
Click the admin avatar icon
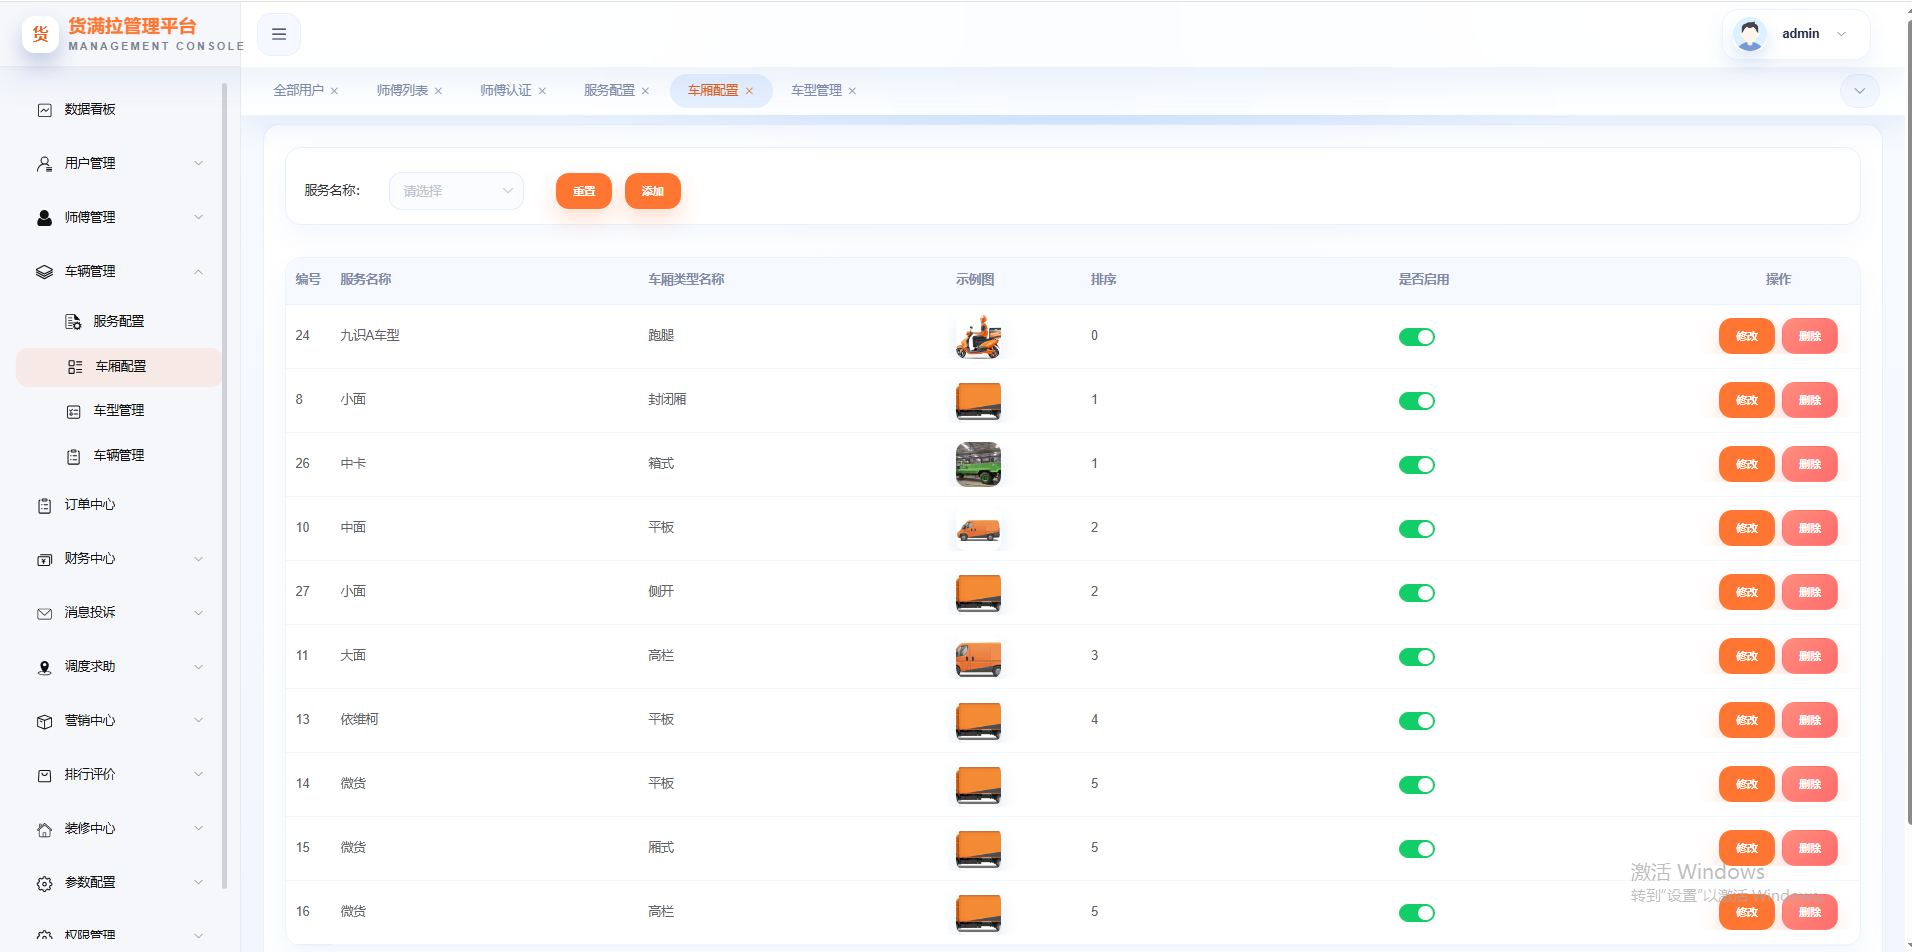[x=1749, y=34]
